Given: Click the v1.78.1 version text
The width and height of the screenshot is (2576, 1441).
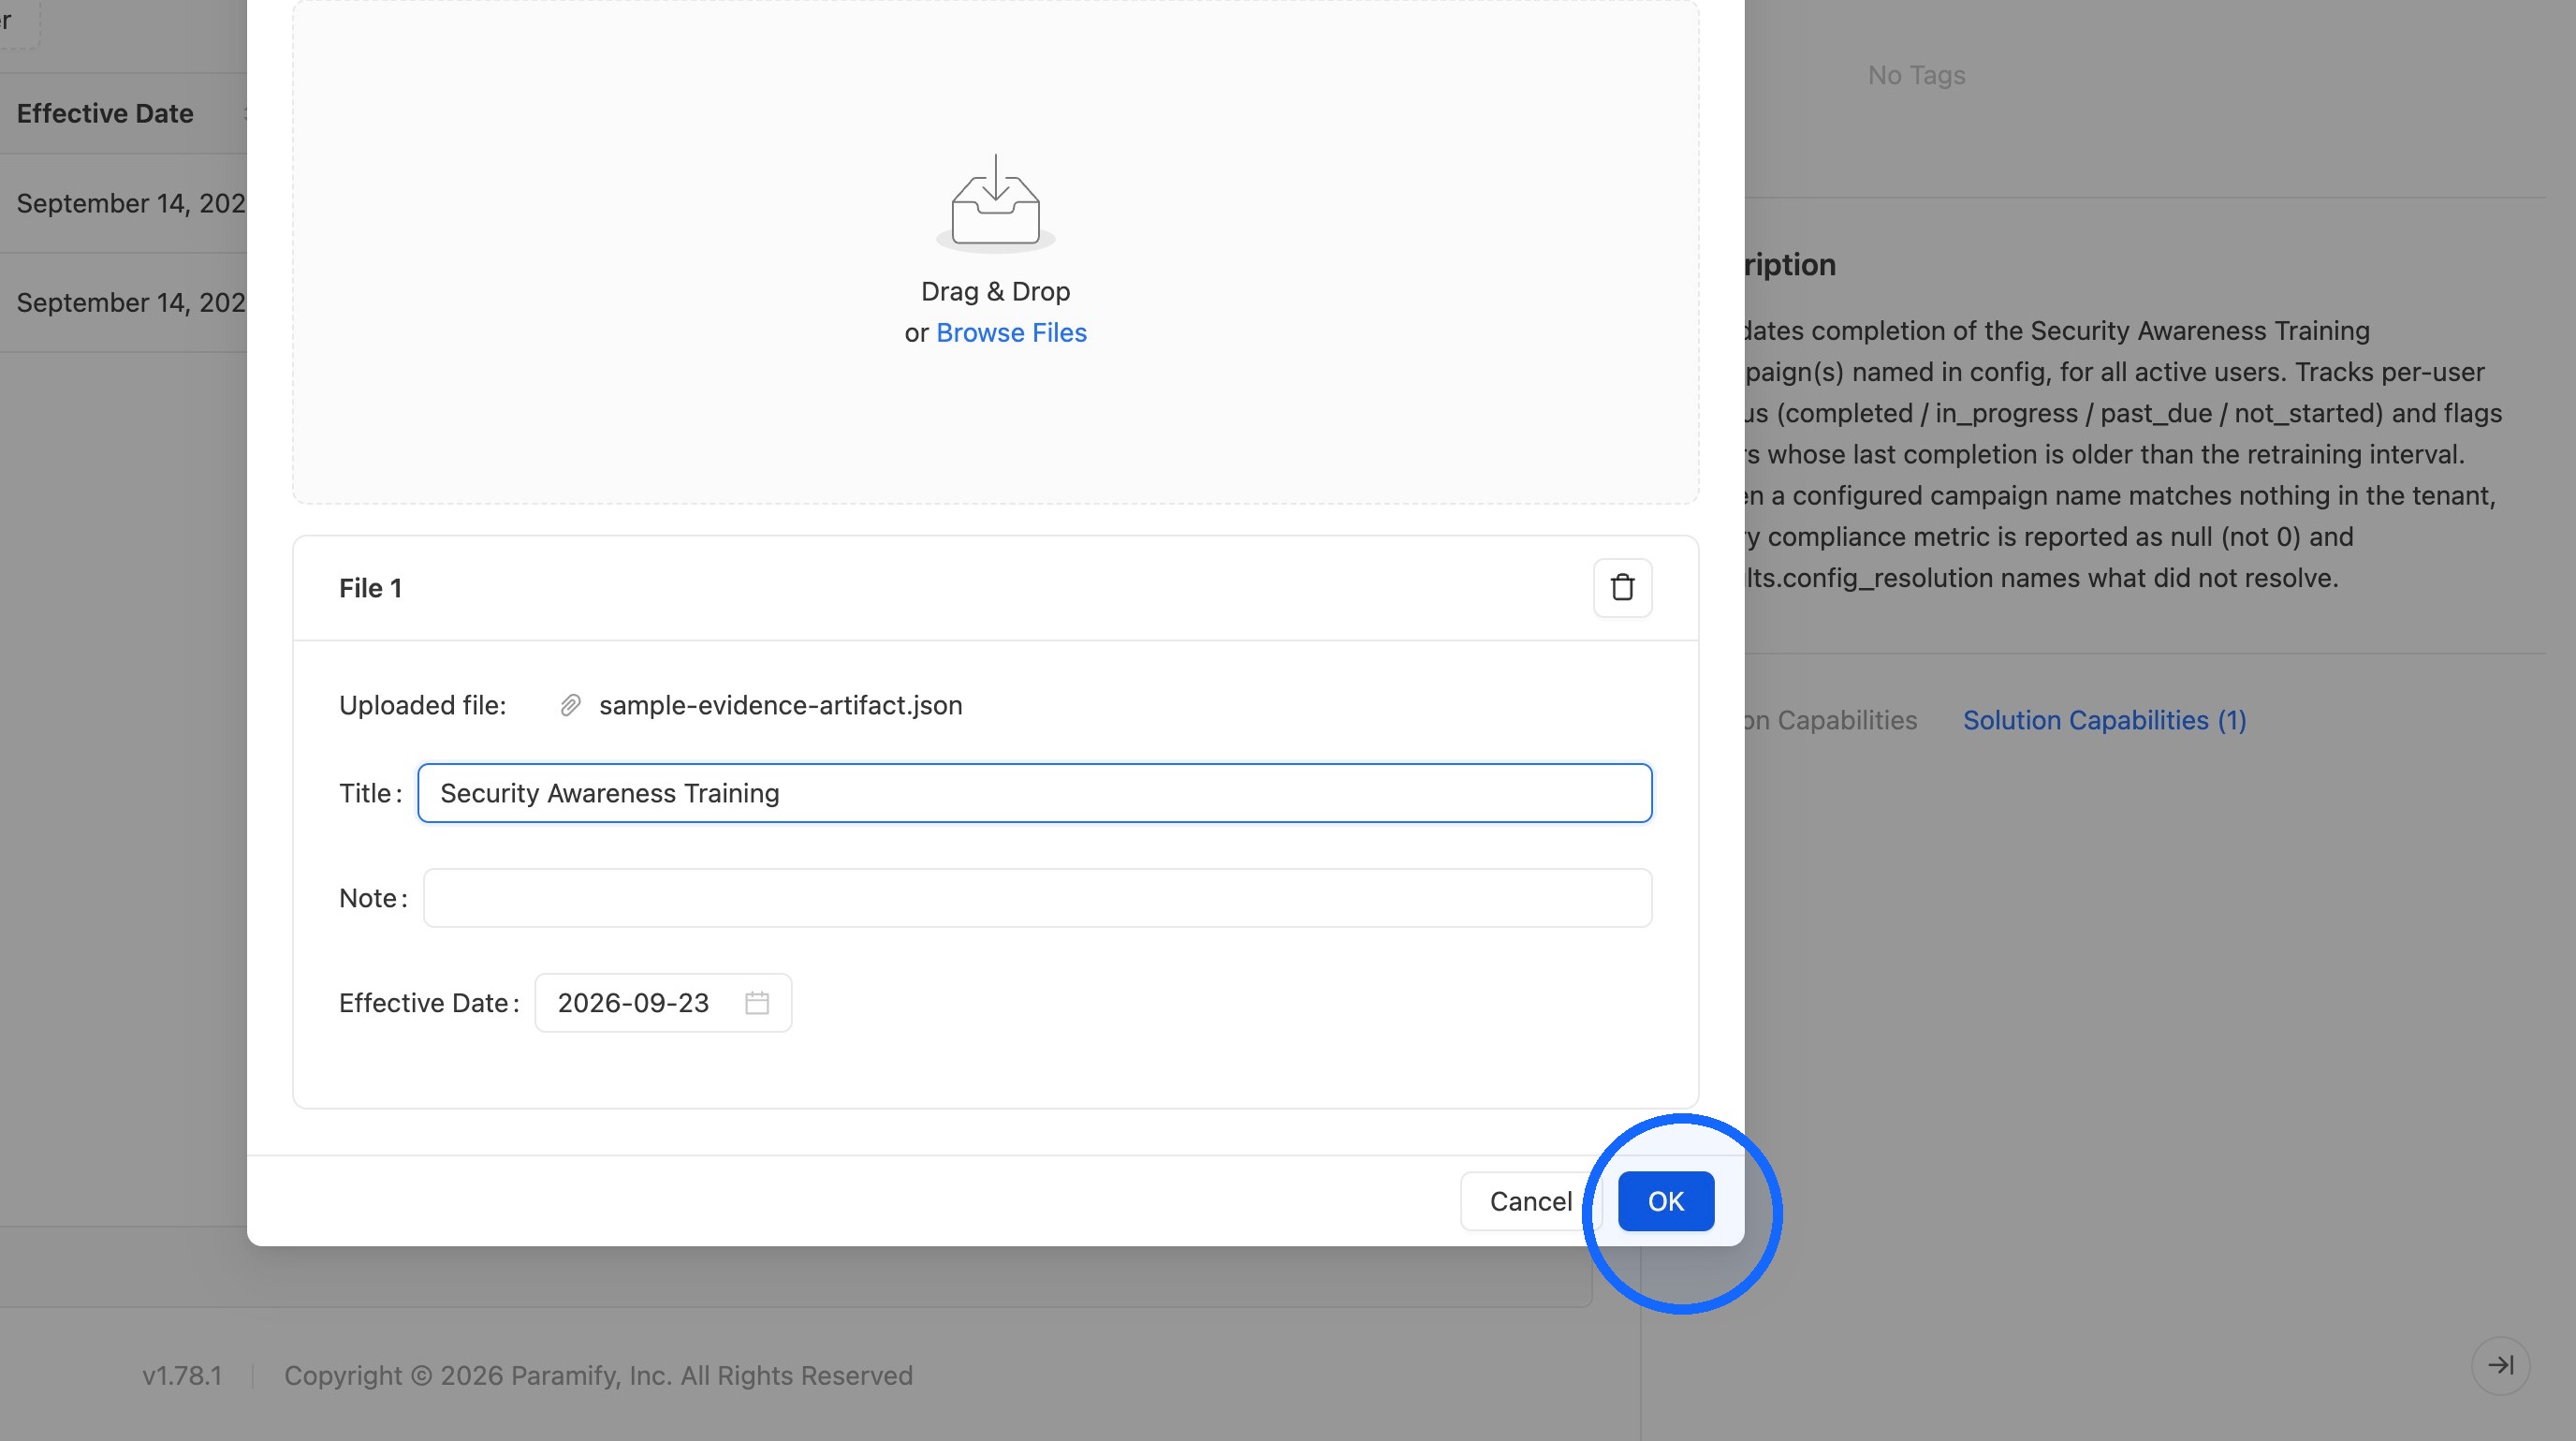Looking at the screenshot, I should pyautogui.click(x=182, y=1375).
